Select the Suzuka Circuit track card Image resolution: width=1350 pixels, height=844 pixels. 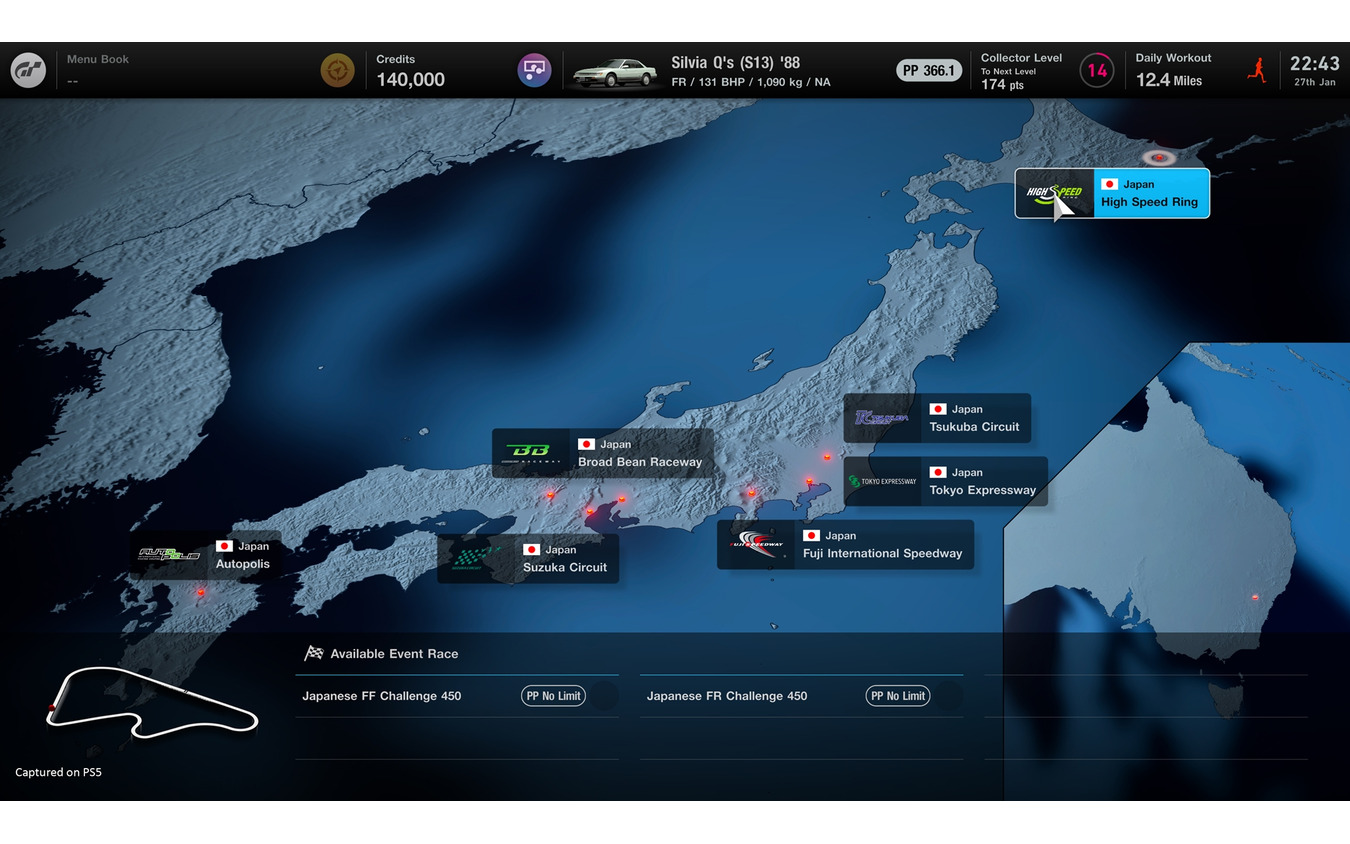click(528, 558)
